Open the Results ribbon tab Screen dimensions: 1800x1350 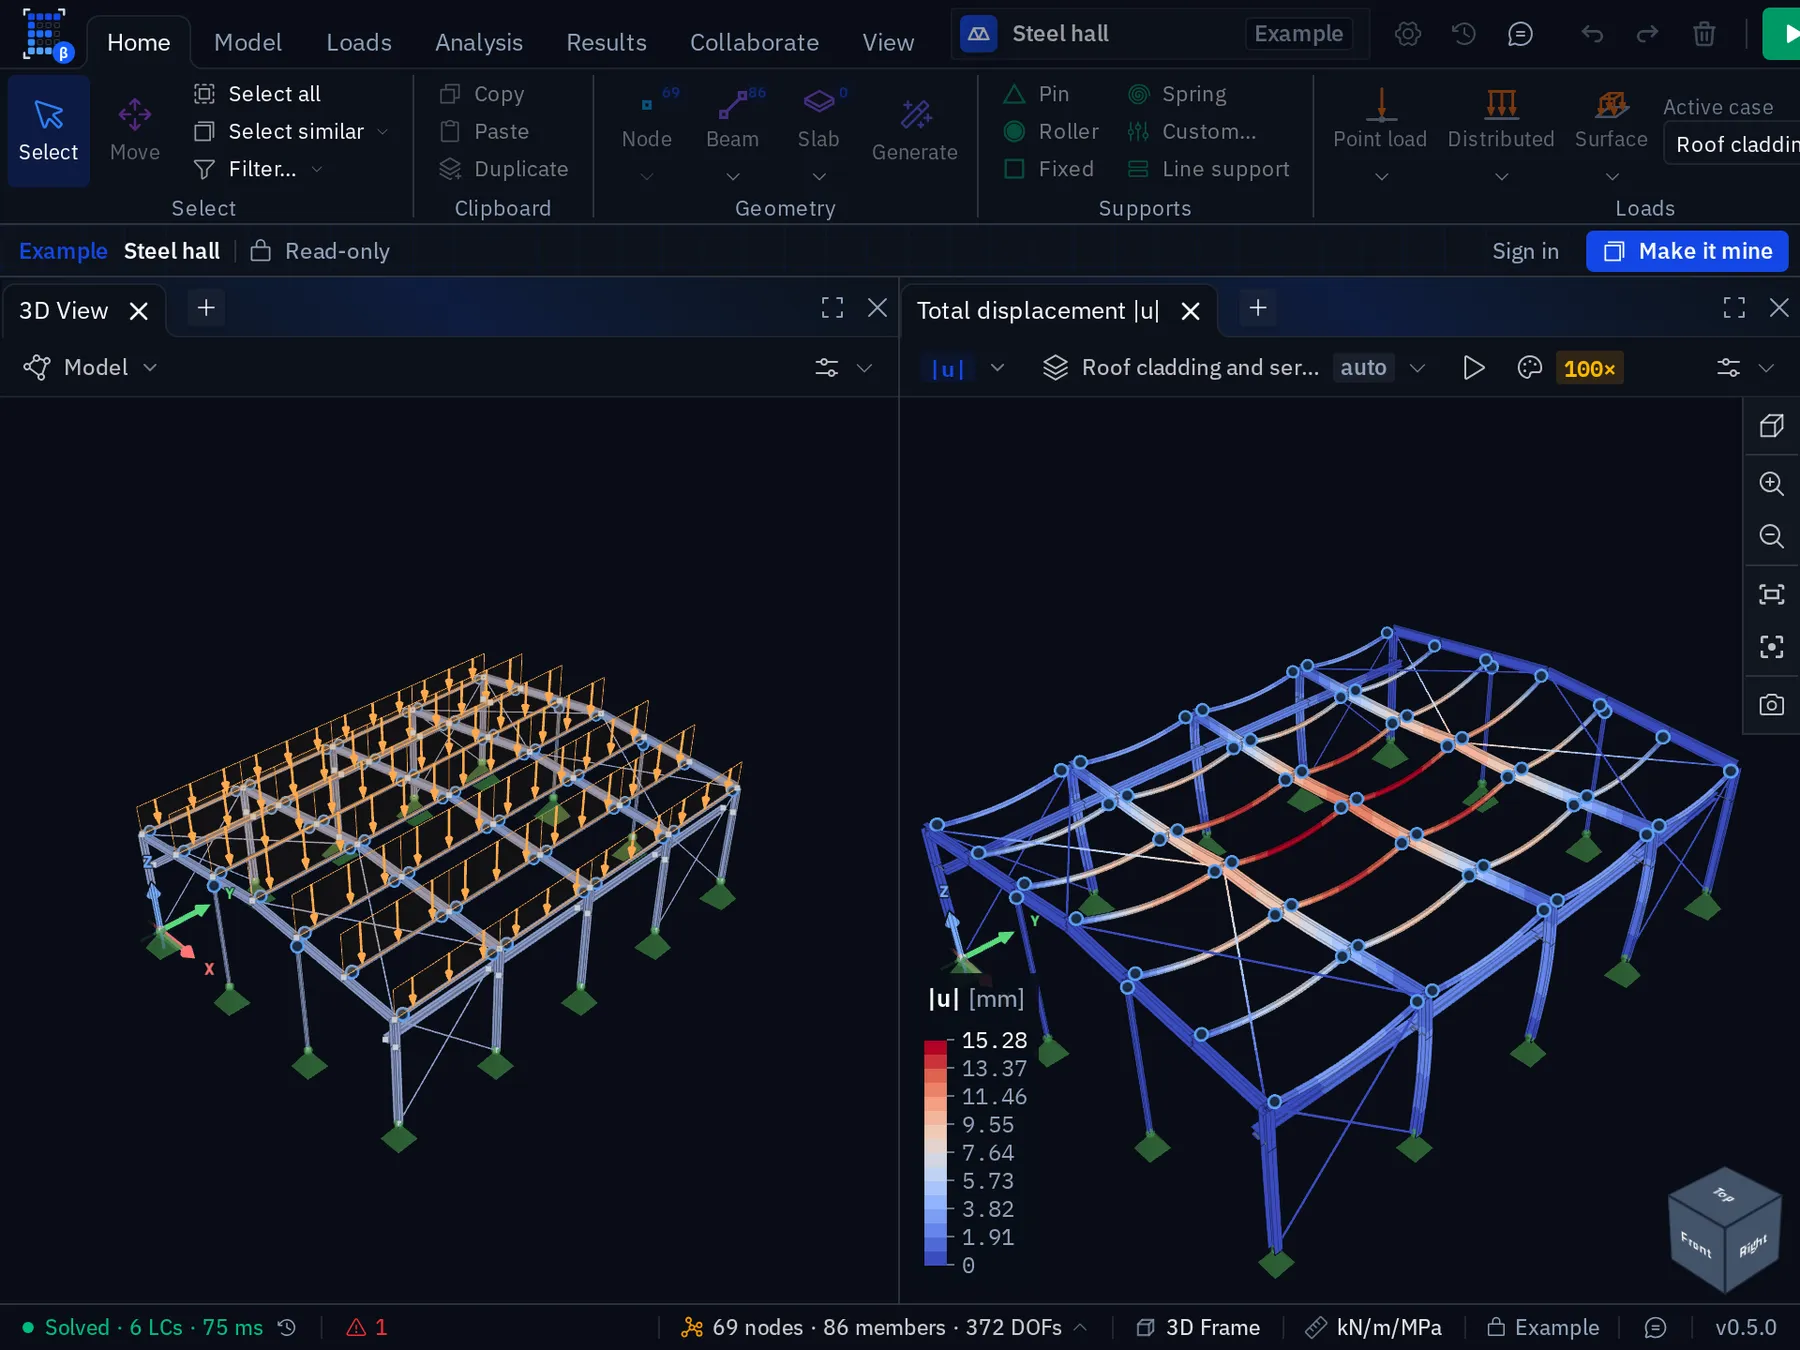tap(606, 43)
